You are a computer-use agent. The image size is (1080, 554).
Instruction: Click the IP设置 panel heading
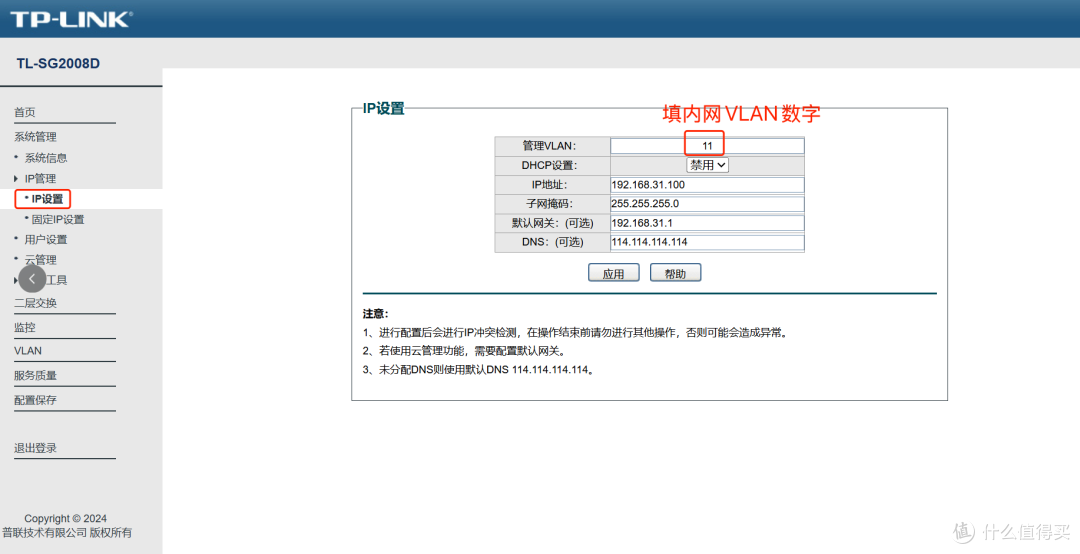pos(384,109)
